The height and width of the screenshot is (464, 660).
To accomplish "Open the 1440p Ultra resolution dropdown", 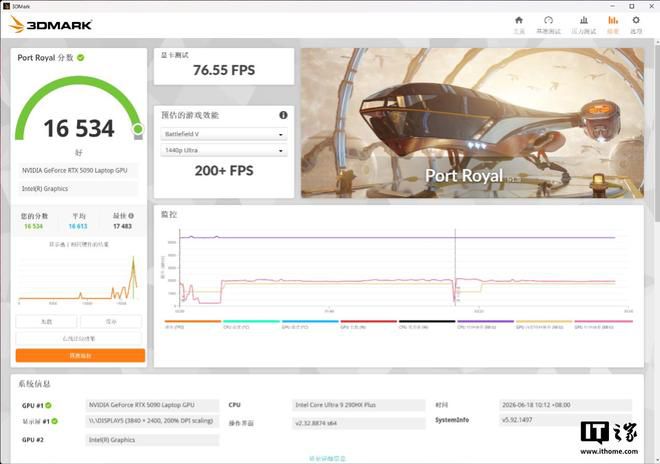I will point(224,150).
